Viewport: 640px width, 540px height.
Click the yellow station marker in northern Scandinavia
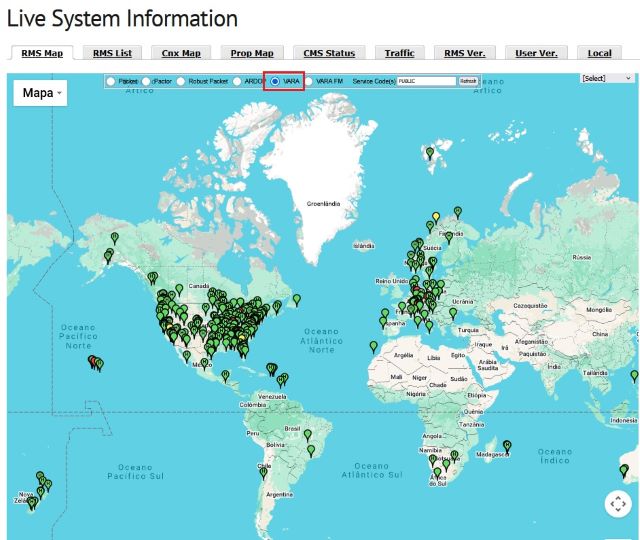[436, 216]
